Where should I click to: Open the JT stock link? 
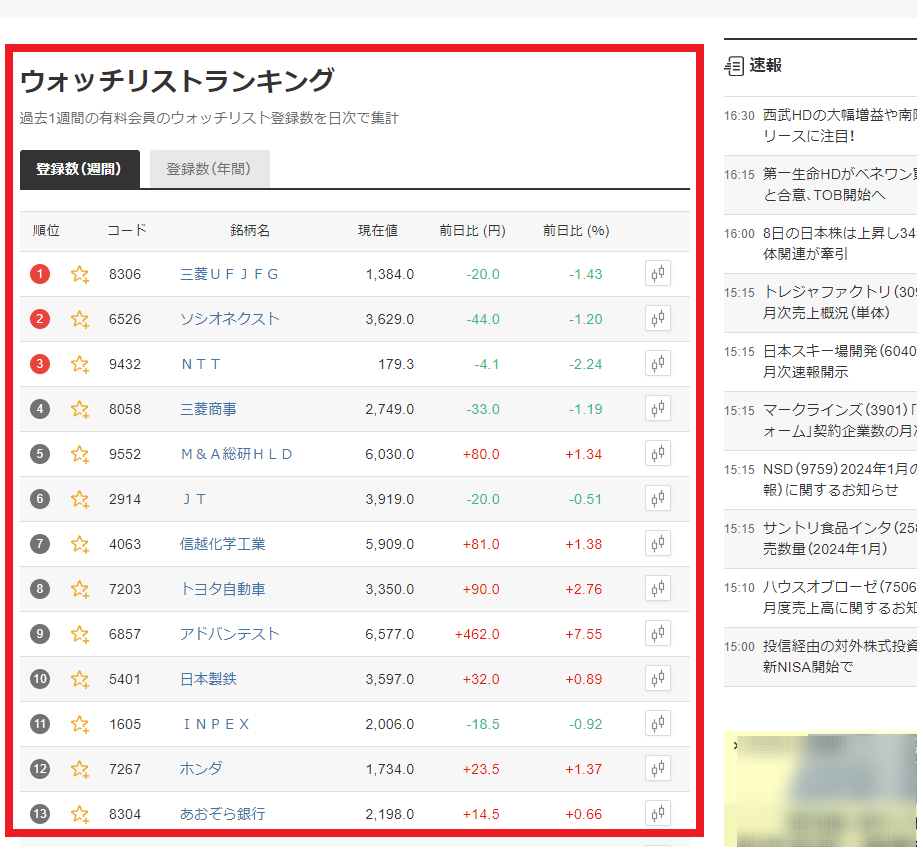click(195, 500)
